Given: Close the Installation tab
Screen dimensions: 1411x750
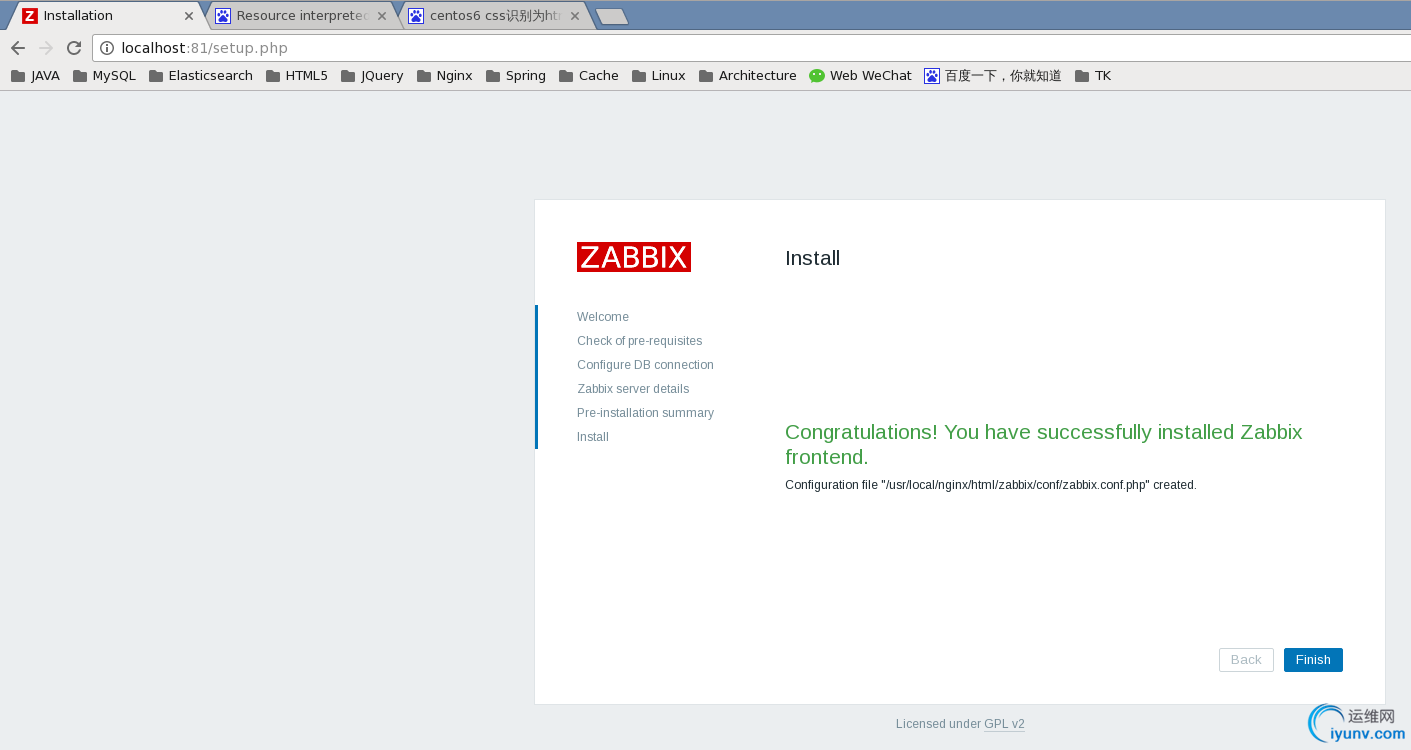Looking at the screenshot, I should pyautogui.click(x=189, y=16).
